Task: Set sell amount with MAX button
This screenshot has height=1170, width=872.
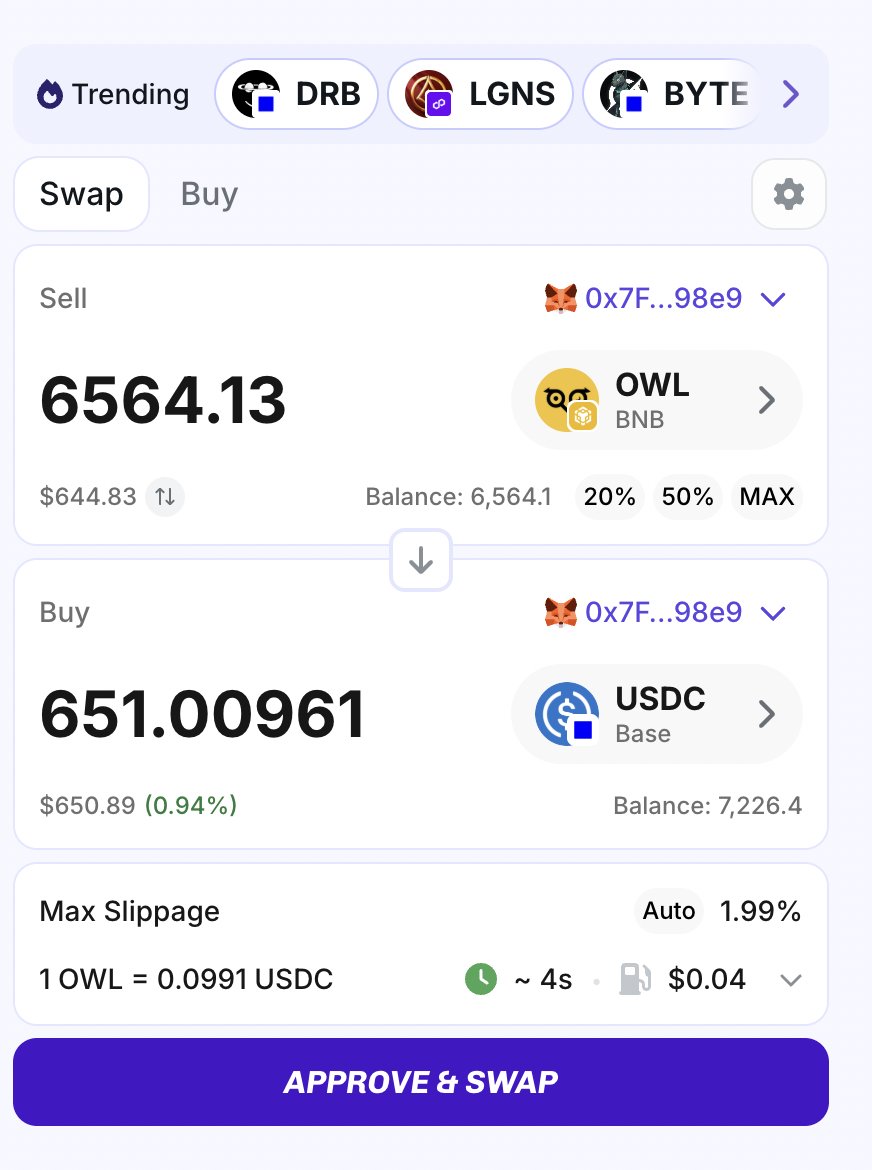Action: click(x=767, y=496)
